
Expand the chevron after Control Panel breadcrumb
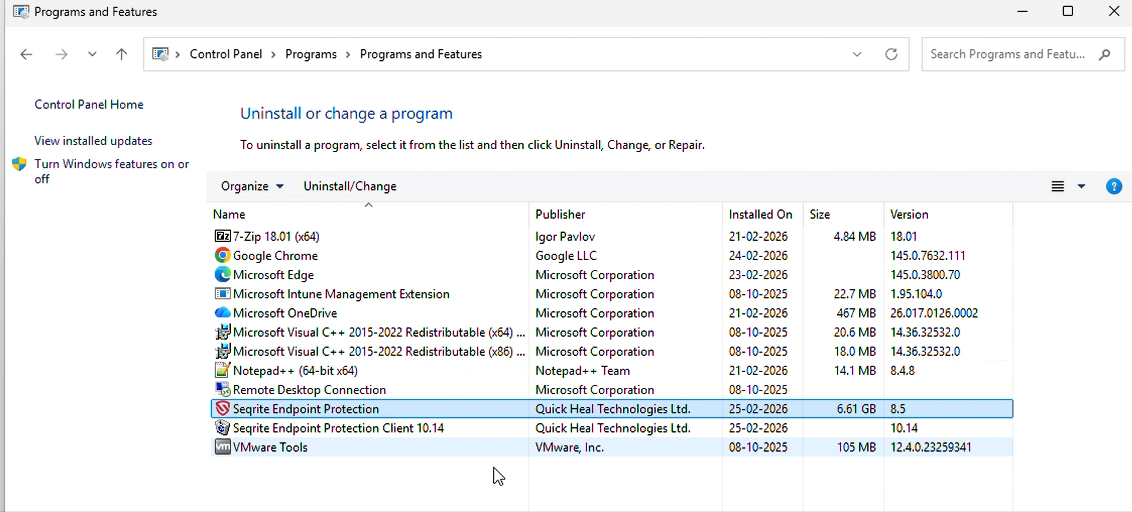tap(273, 54)
